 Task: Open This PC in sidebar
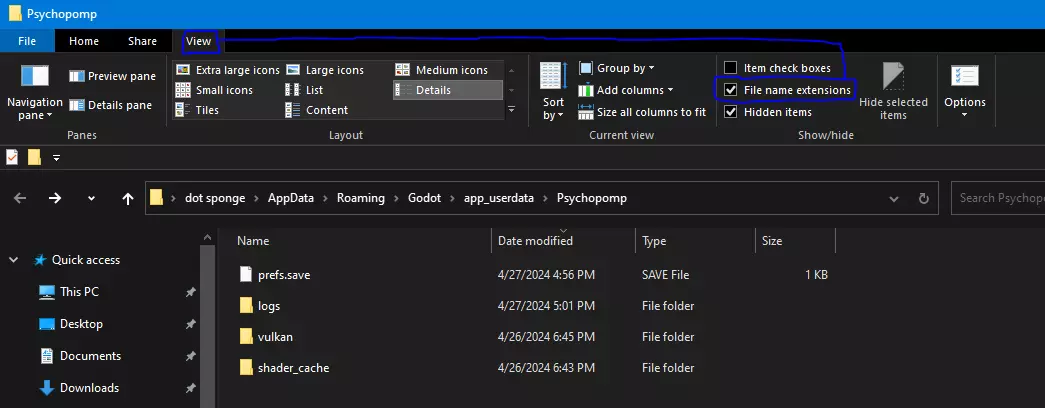coord(79,292)
